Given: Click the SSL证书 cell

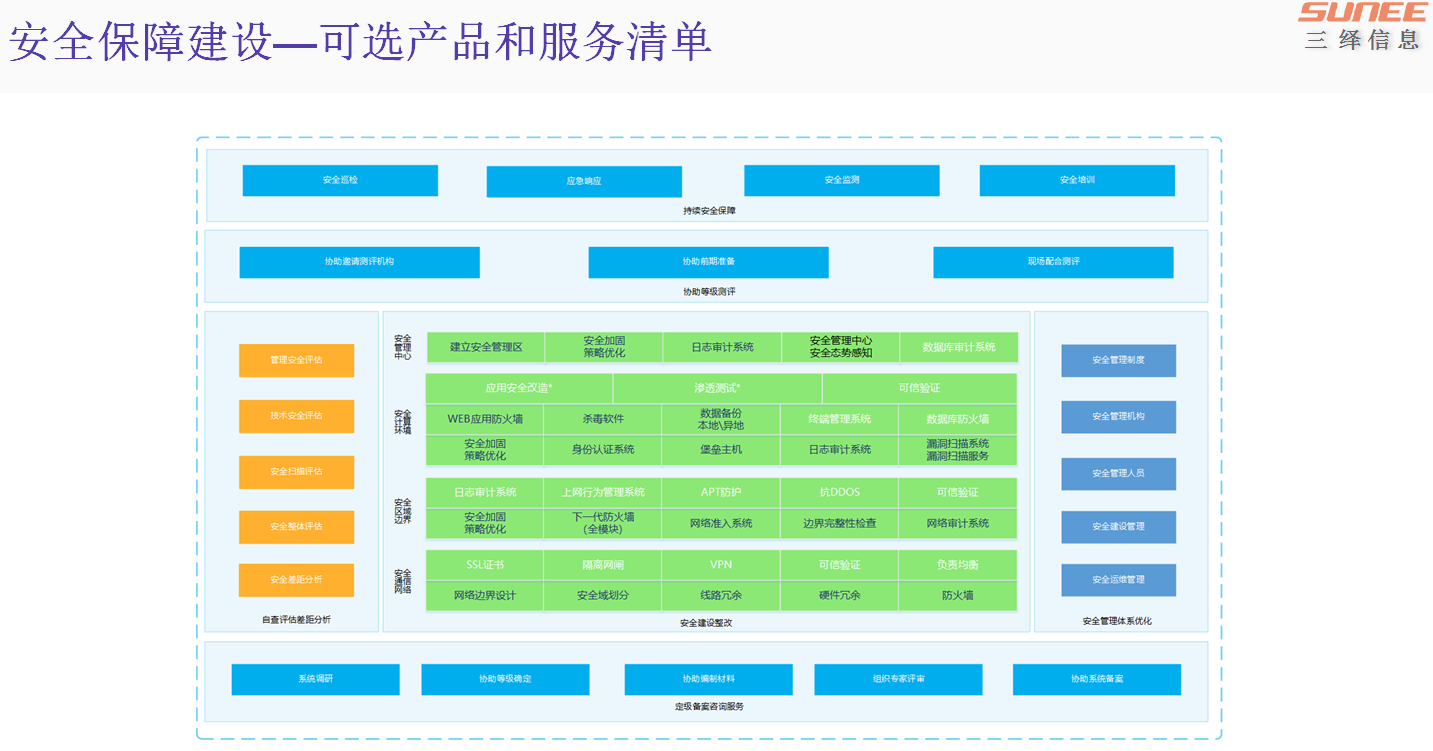Looking at the screenshot, I should (x=485, y=565).
